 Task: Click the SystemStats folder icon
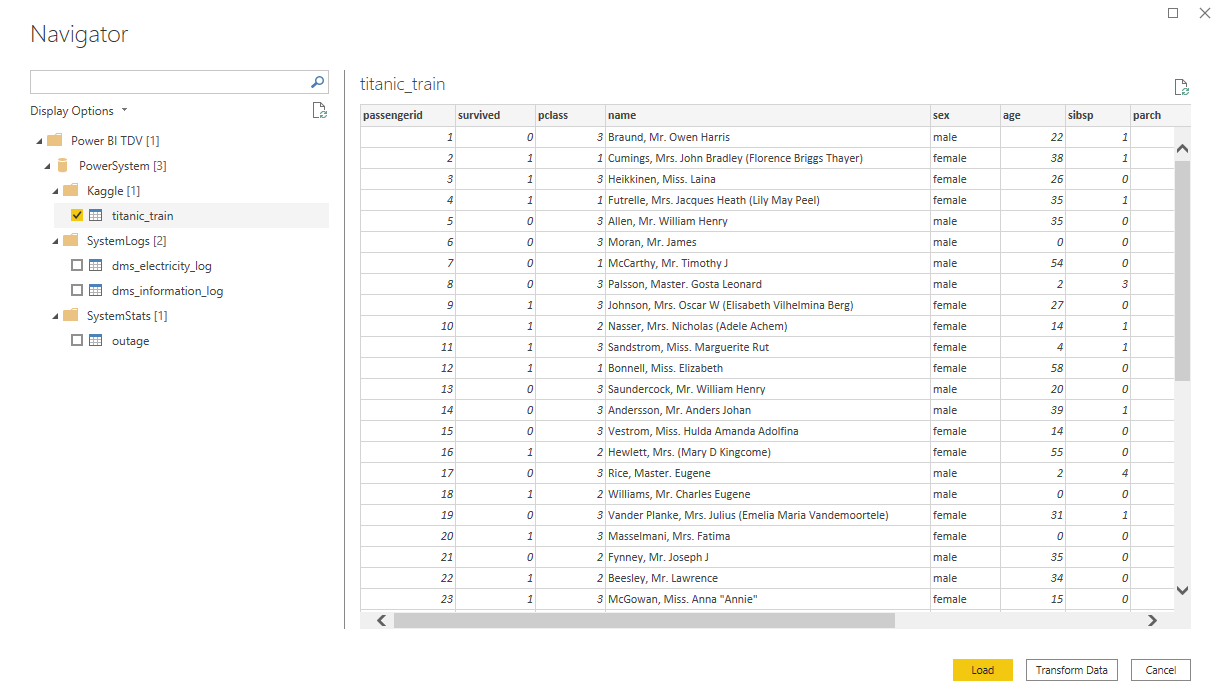(71, 316)
